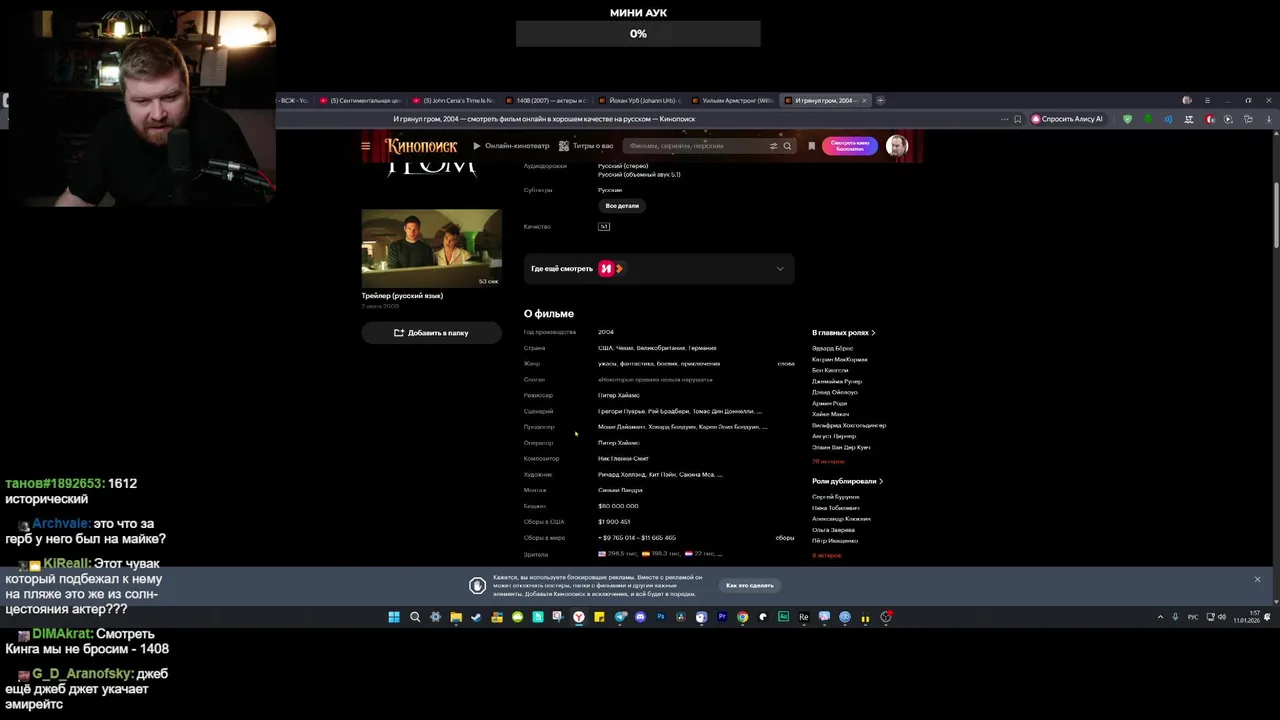
Task: Open the page options three-dot menu
Action: click(1004, 119)
